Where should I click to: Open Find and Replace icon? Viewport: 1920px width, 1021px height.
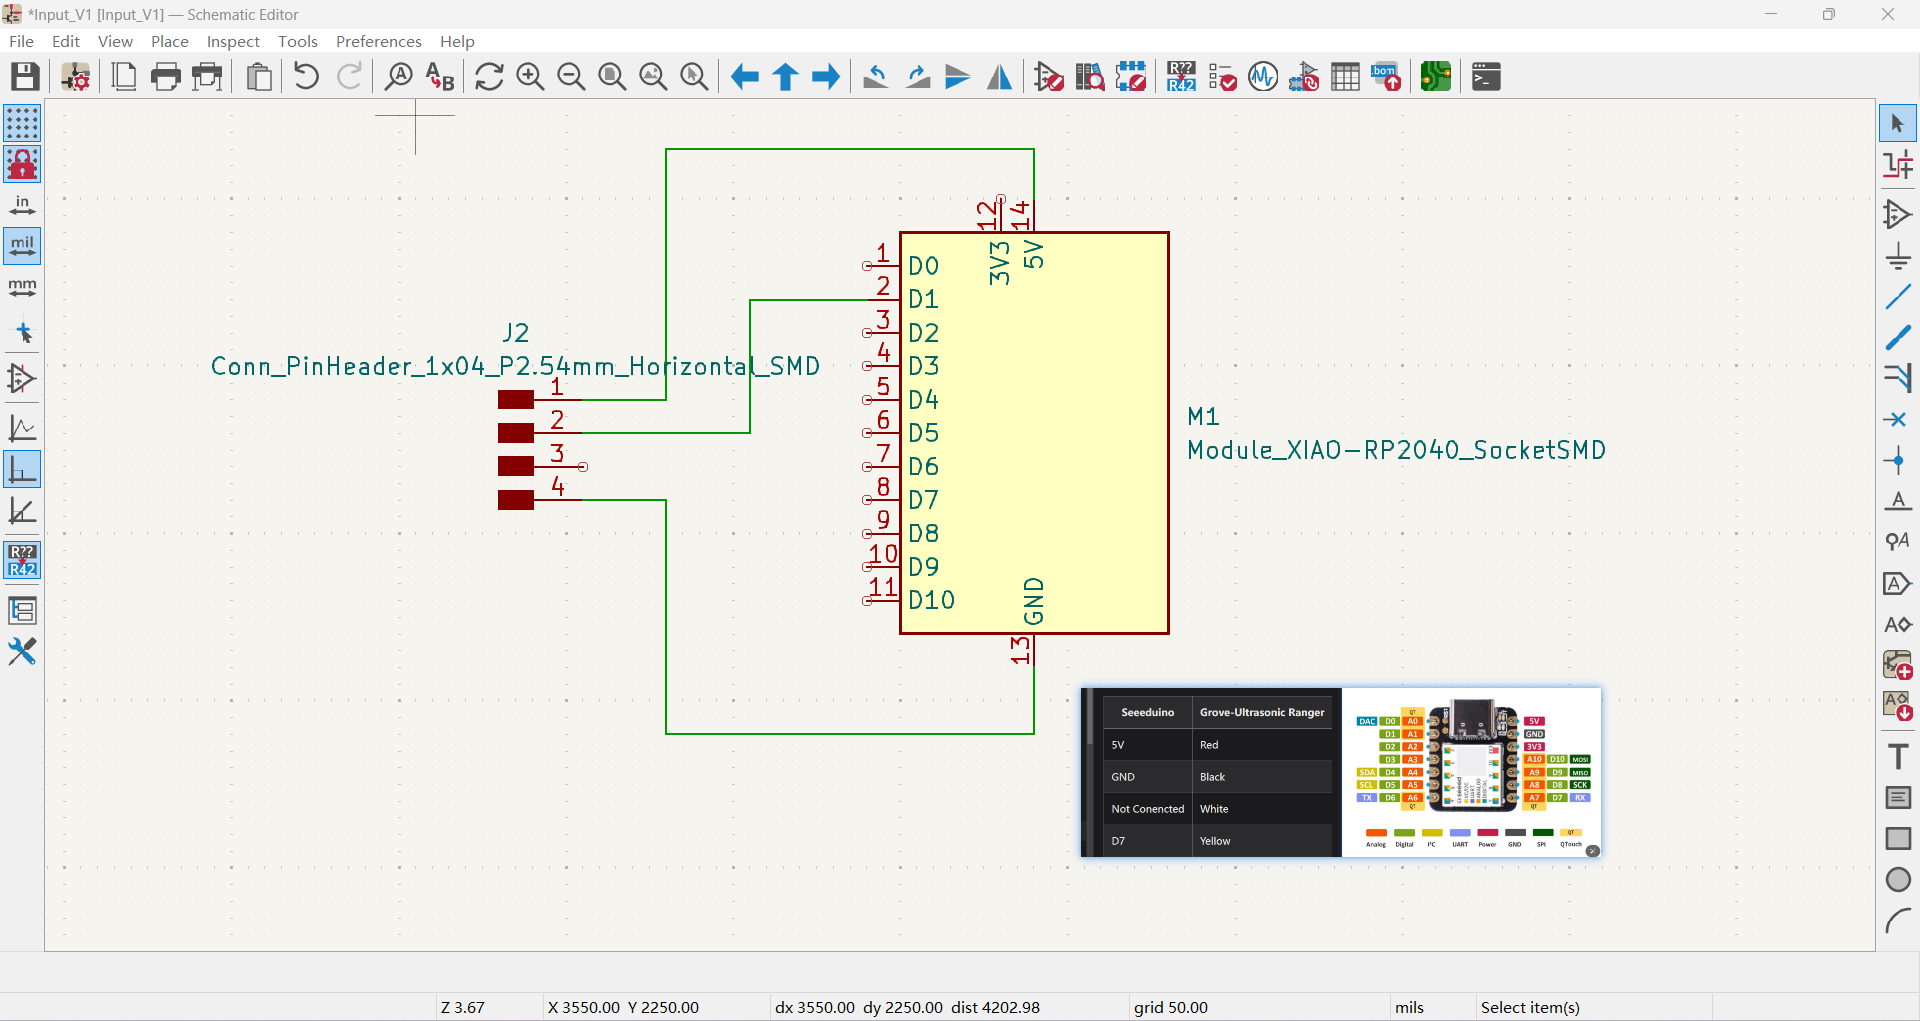point(440,77)
